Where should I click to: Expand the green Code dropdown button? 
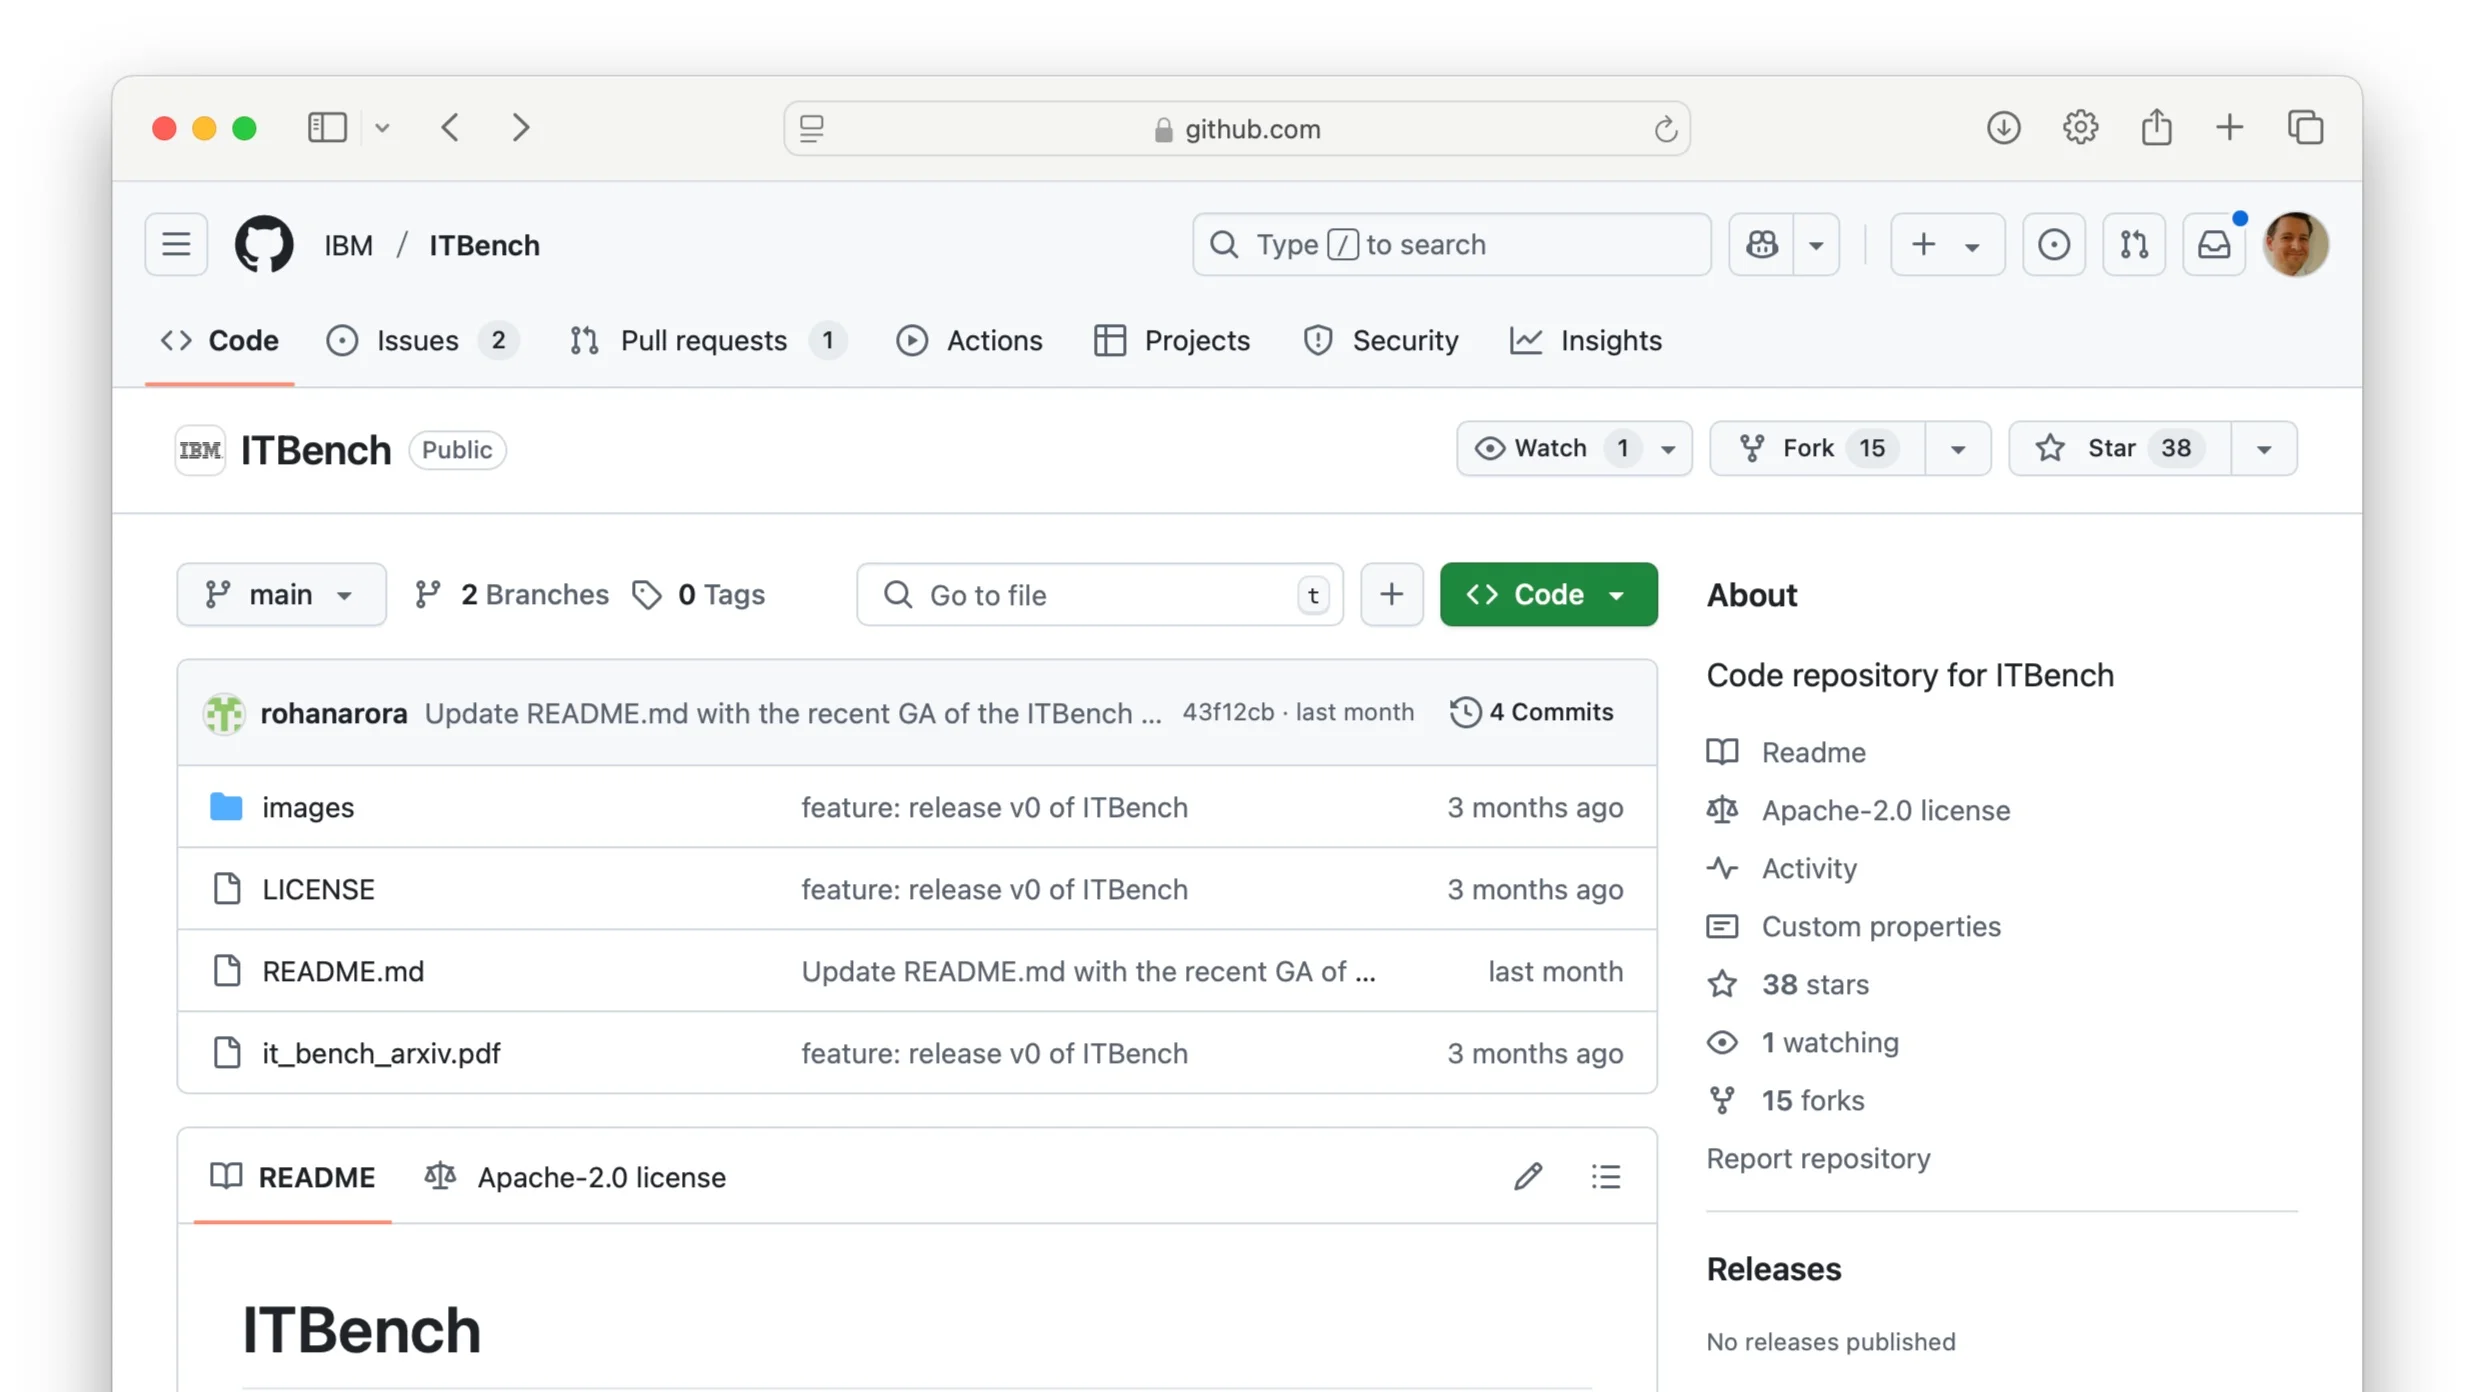(x=1548, y=594)
